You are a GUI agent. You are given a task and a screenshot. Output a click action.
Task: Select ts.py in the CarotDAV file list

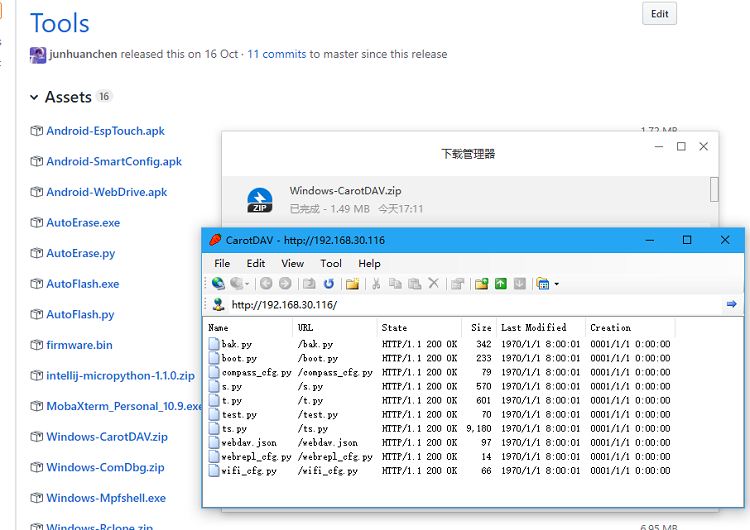point(234,429)
